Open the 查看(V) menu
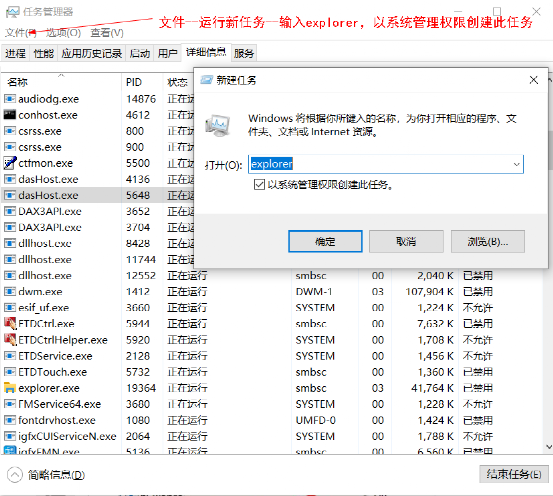553x496 pixels. (x=107, y=33)
